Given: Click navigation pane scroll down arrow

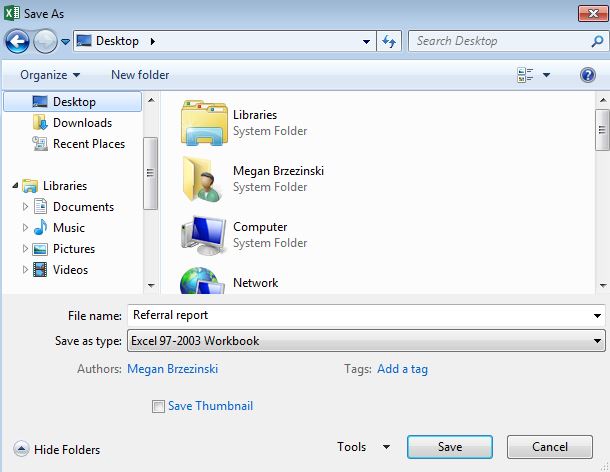Looking at the screenshot, I should [x=151, y=286].
